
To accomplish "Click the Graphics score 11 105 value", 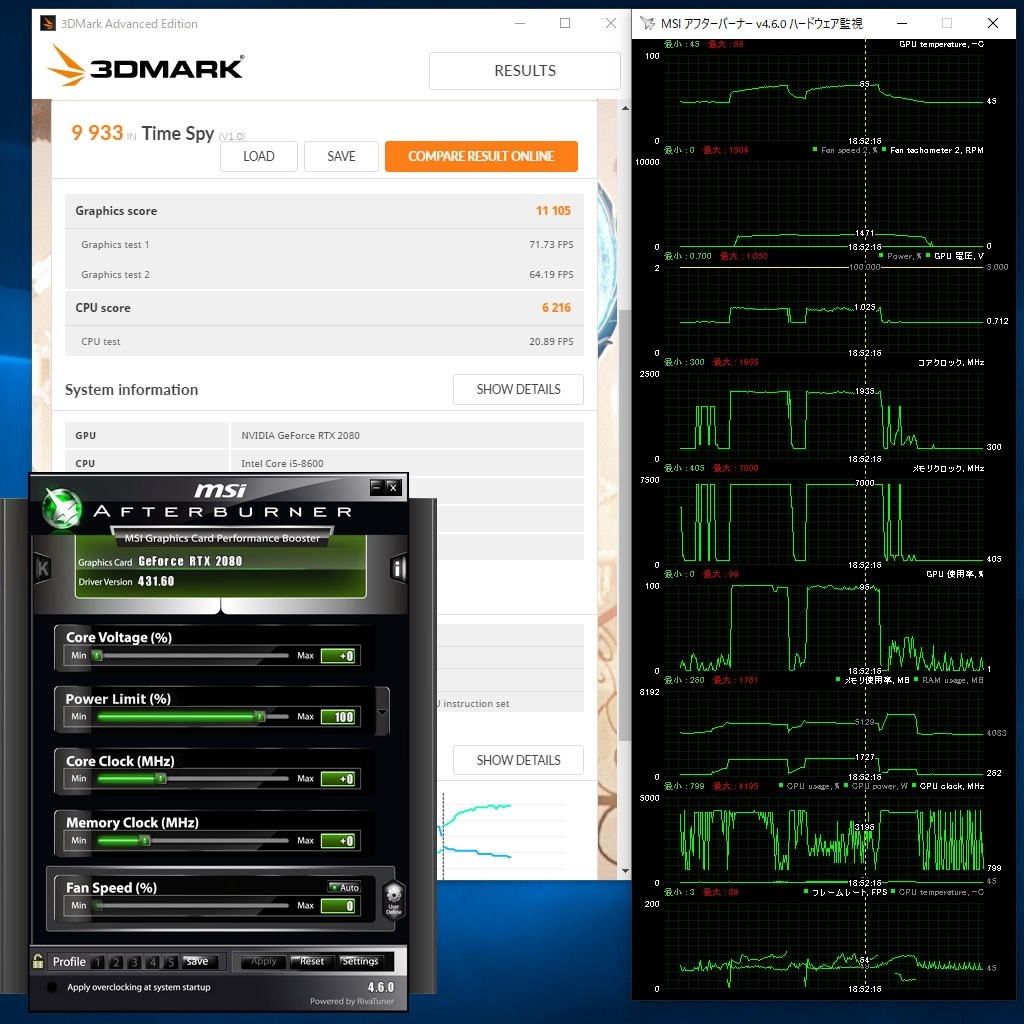I will (553, 210).
